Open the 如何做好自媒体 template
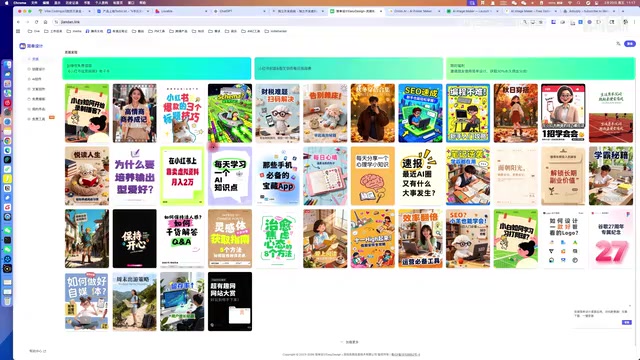The height and width of the screenshot is (360, 640). click(x=87, y=302)
